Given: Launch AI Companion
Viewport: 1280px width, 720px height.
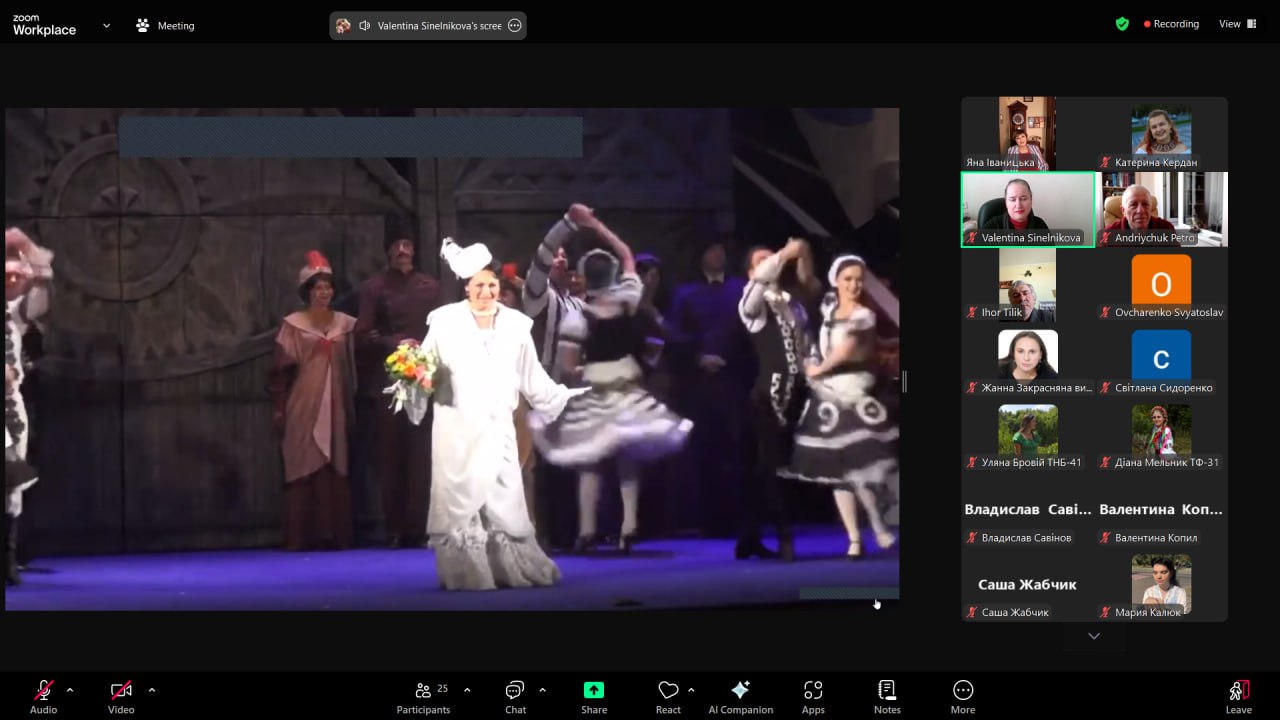Looking at the screenshot, I should click(741, 696).
